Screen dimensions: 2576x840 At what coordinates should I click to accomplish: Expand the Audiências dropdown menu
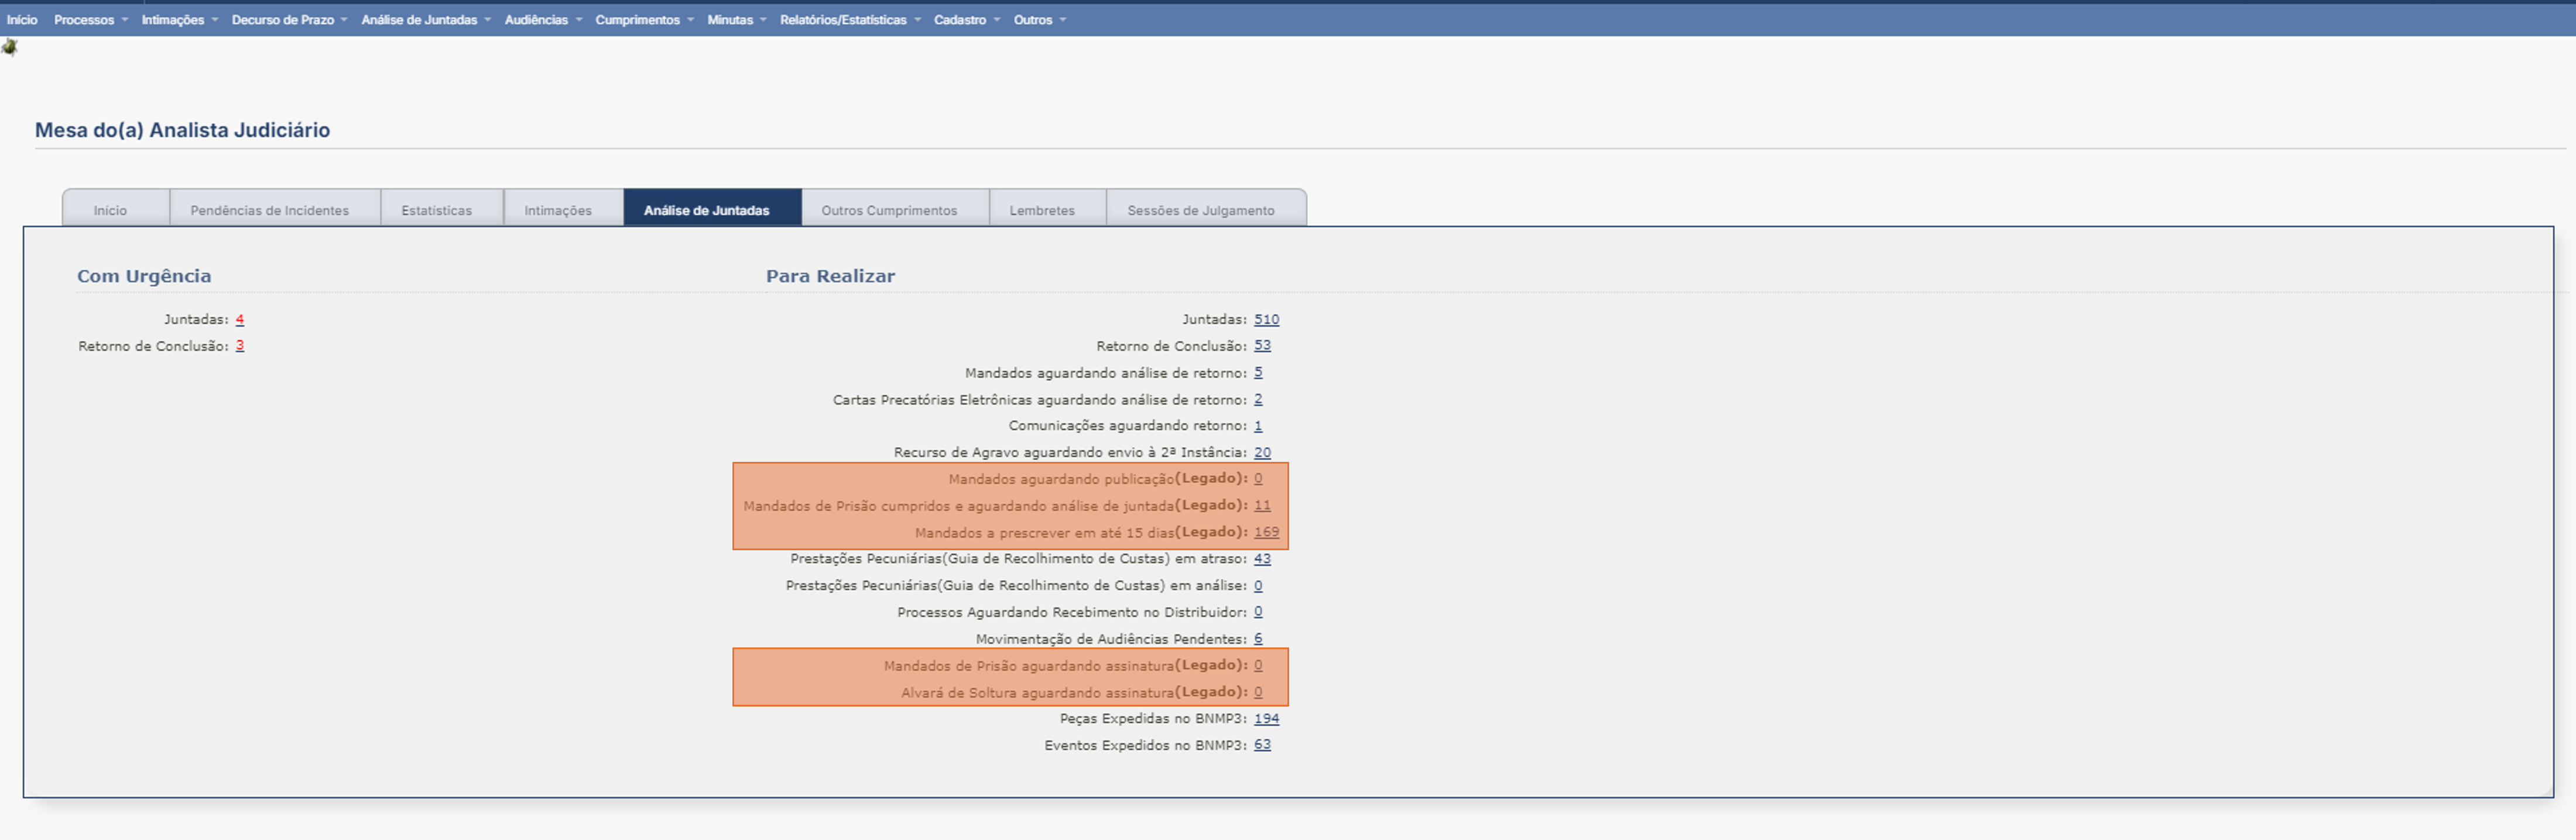543,20
